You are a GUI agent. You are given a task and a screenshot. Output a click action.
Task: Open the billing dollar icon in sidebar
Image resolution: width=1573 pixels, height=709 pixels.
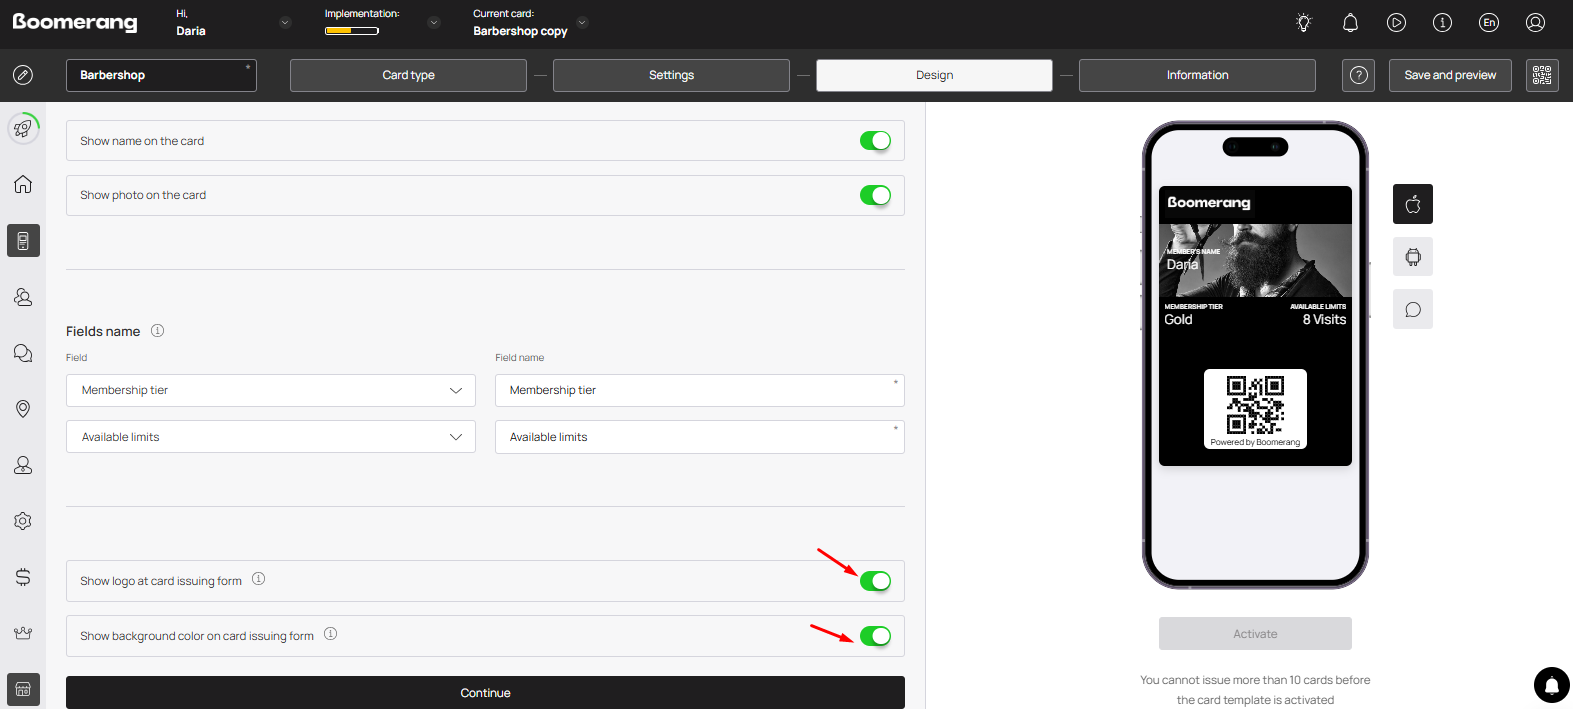click(x=23, y=577)
